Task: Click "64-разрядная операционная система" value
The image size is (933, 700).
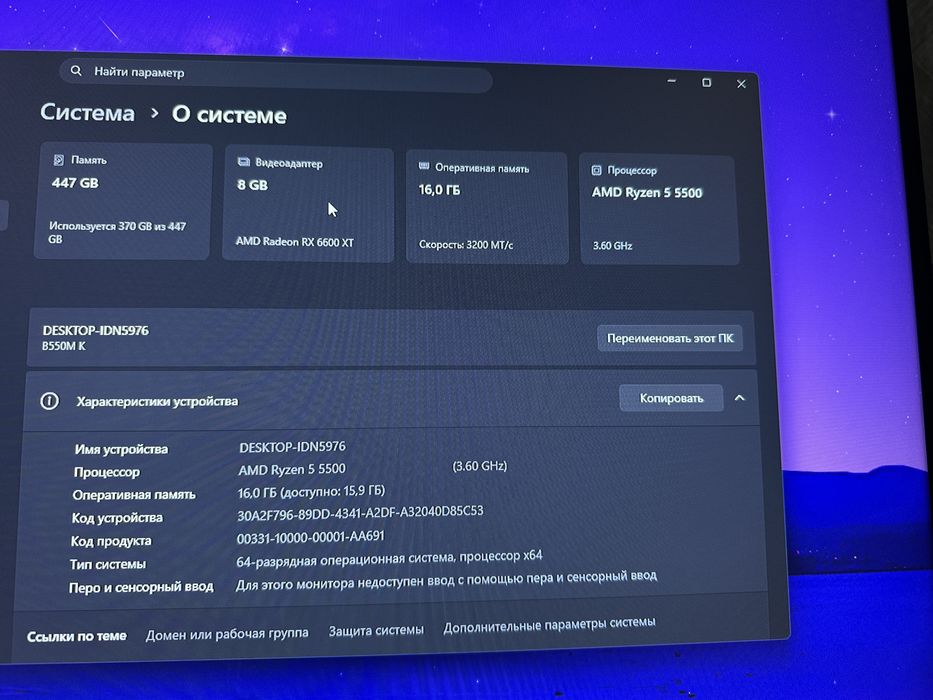Action: 346,560
